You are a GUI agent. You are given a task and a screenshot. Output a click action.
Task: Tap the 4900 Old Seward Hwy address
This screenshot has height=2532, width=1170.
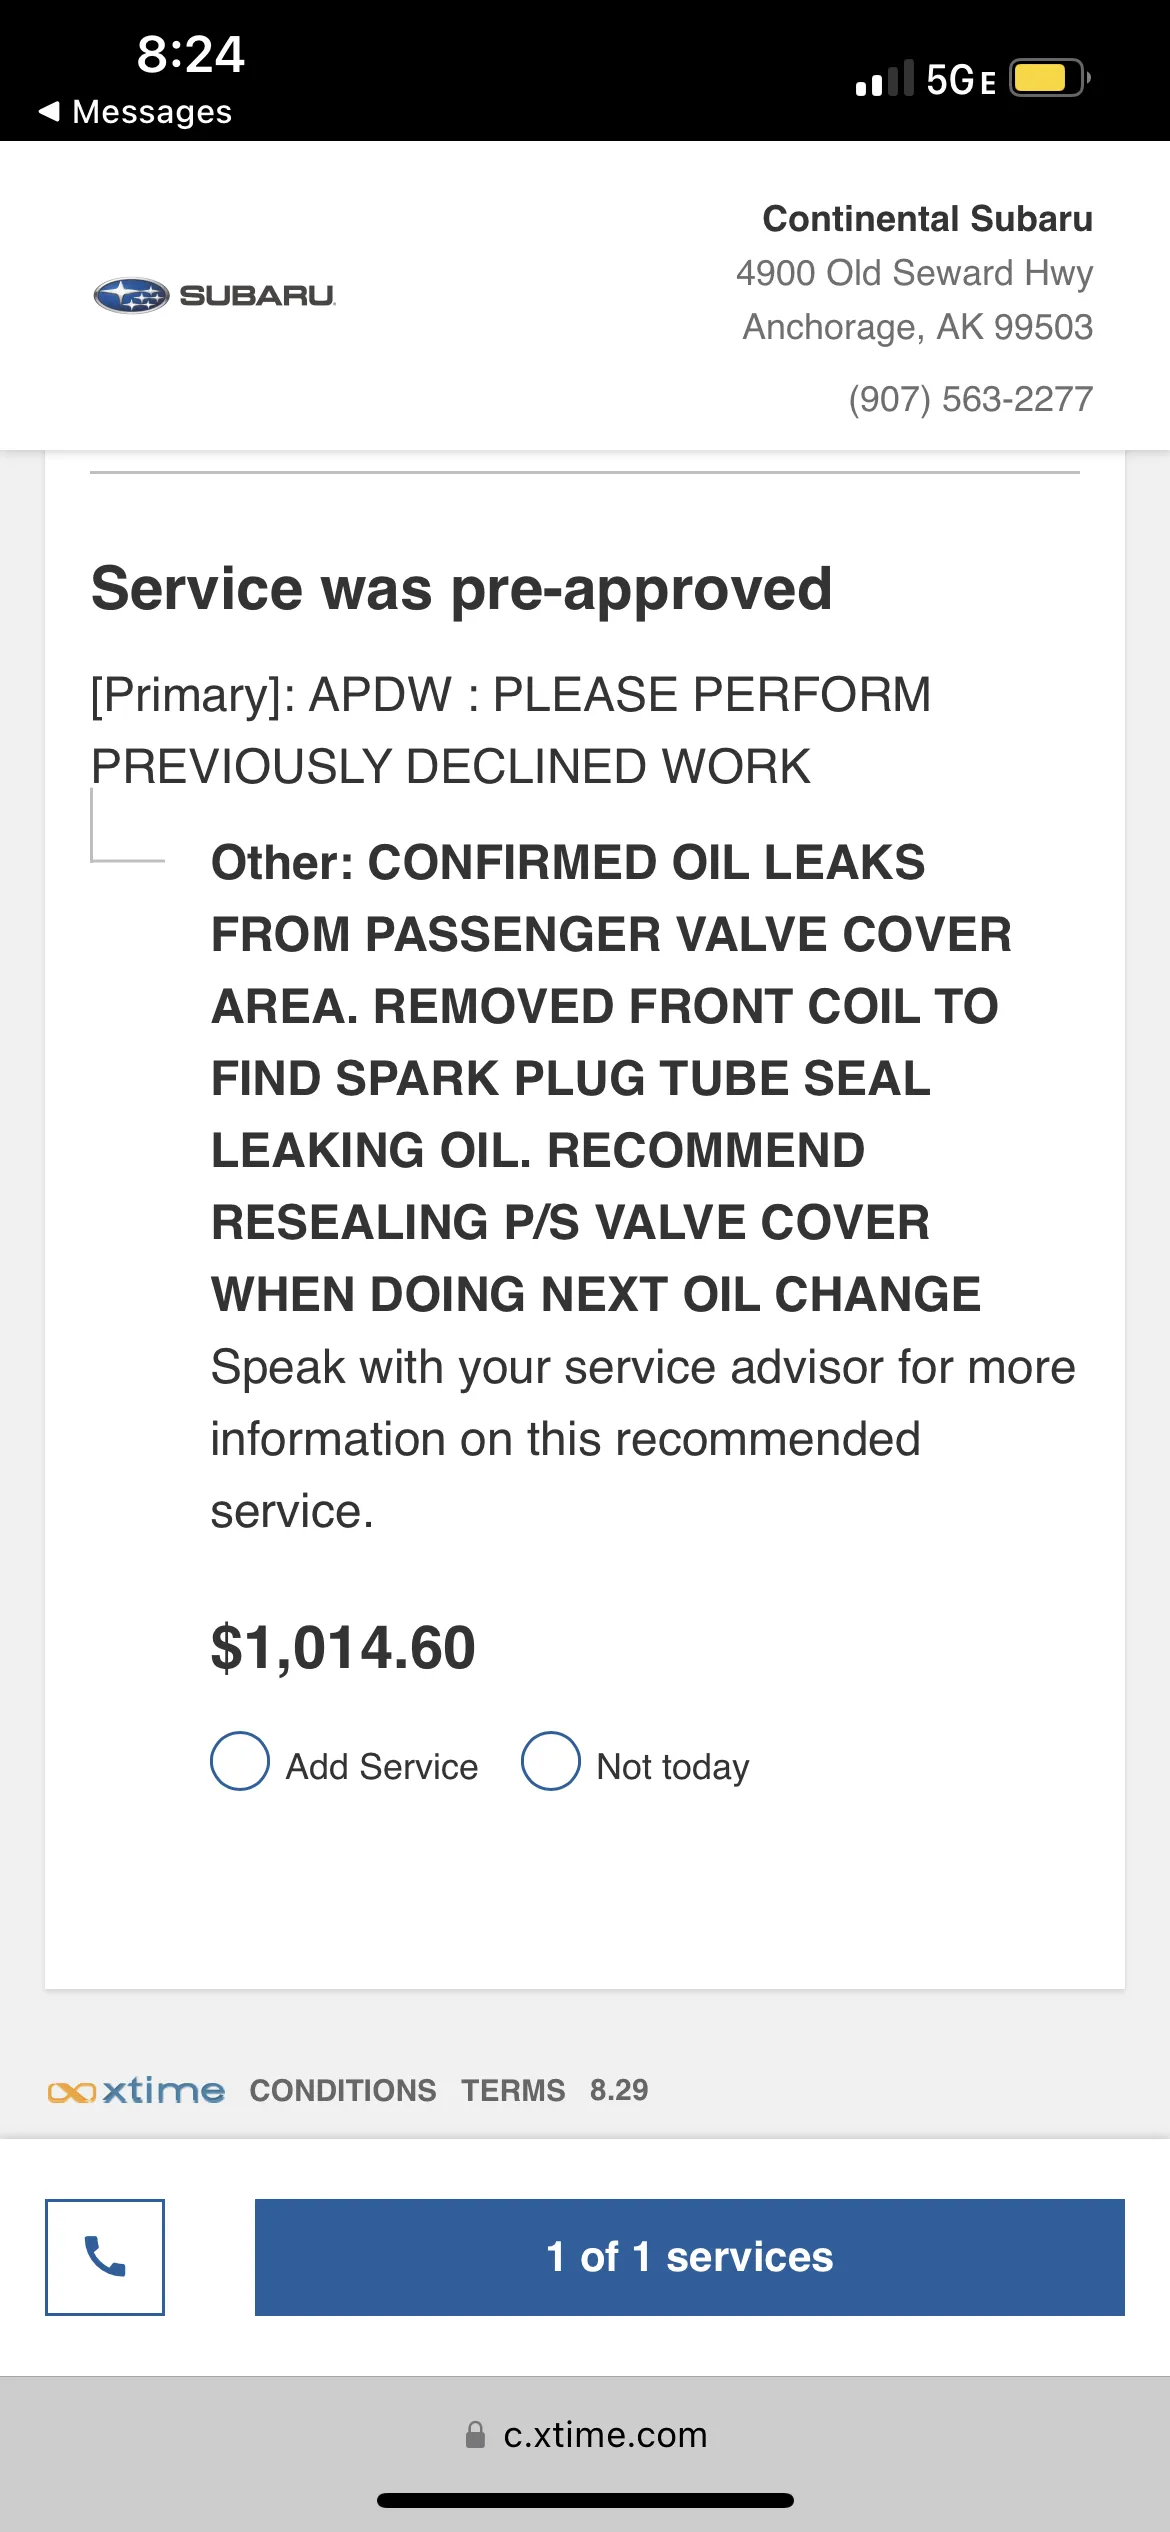click(x=914, y=272)
